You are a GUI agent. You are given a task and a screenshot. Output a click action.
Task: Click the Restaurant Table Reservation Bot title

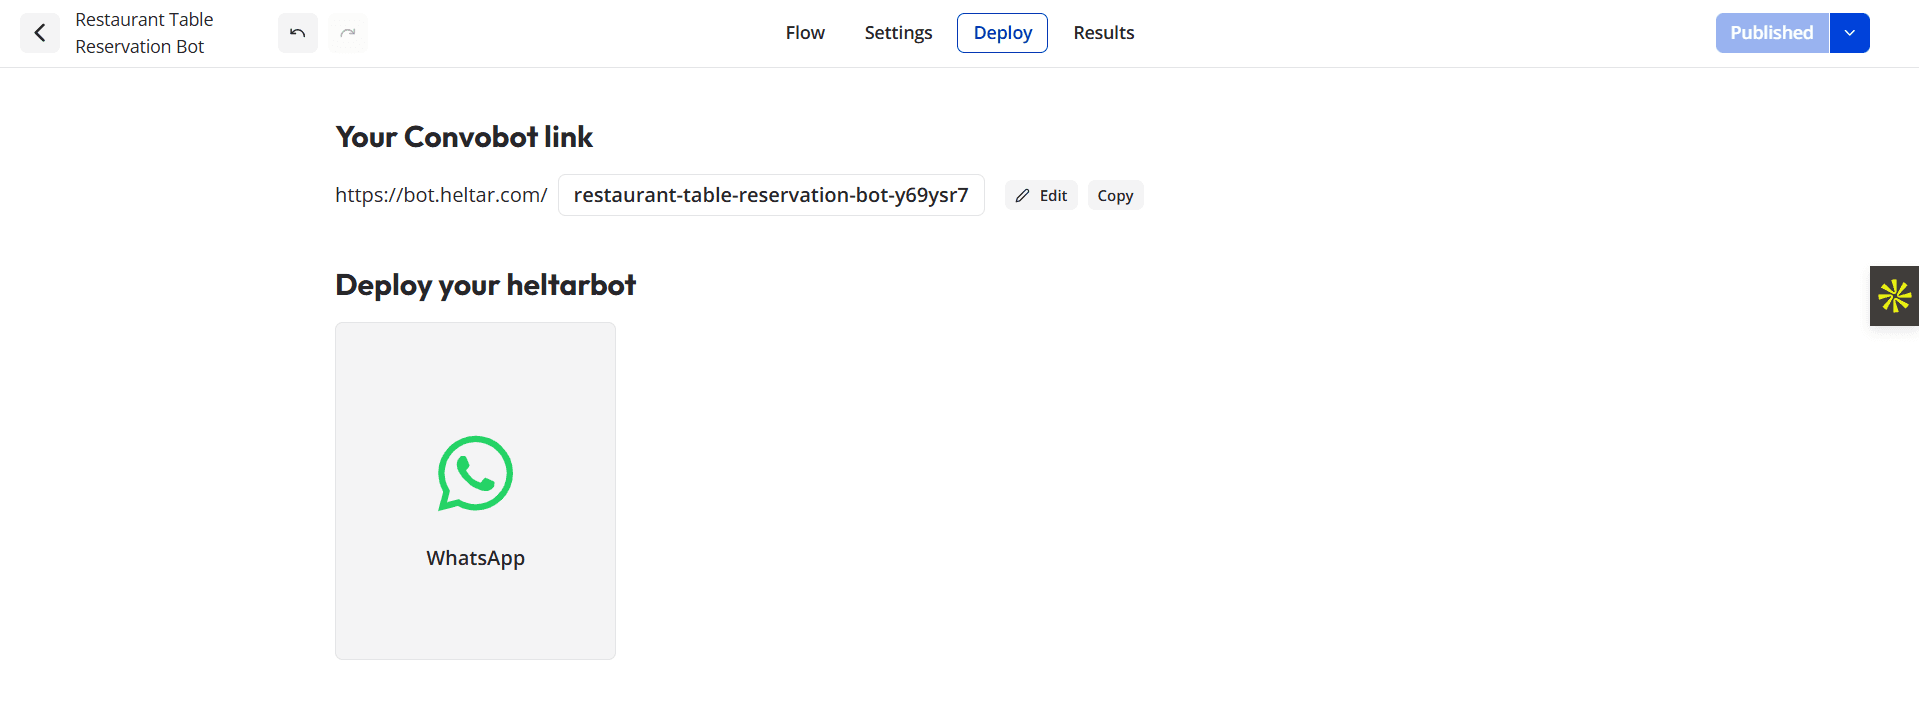coord(144,33)
